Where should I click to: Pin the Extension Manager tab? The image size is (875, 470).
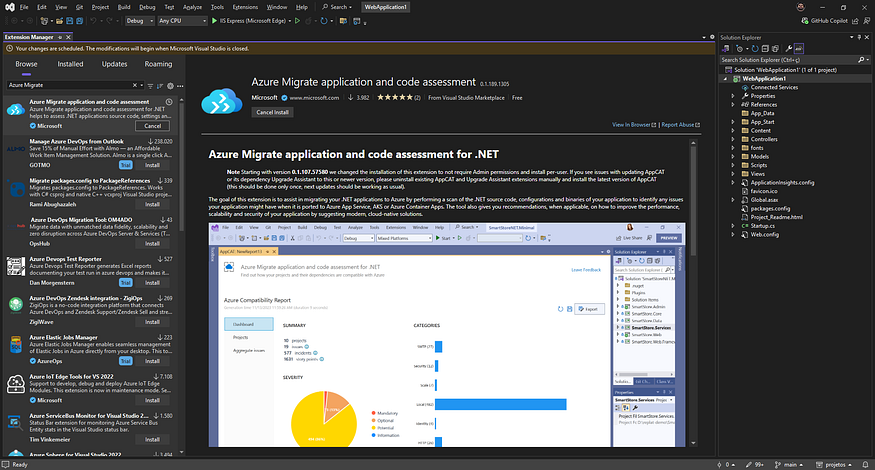click(60, 37)
